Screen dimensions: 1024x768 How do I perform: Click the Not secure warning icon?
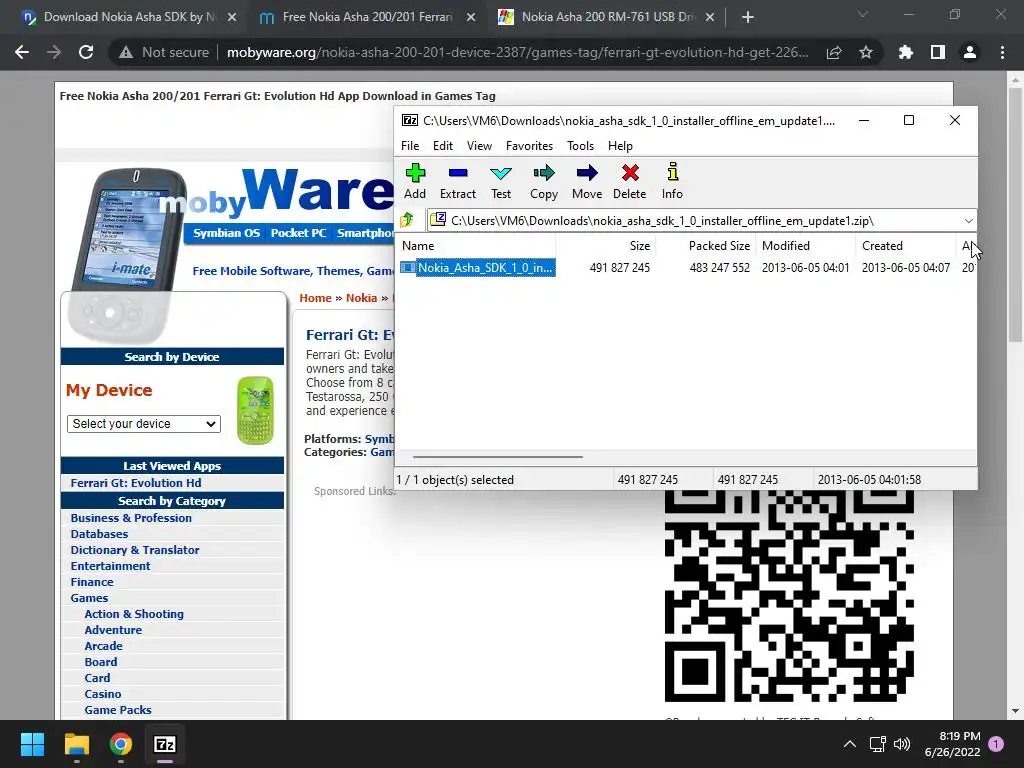(x=126, y=52)
